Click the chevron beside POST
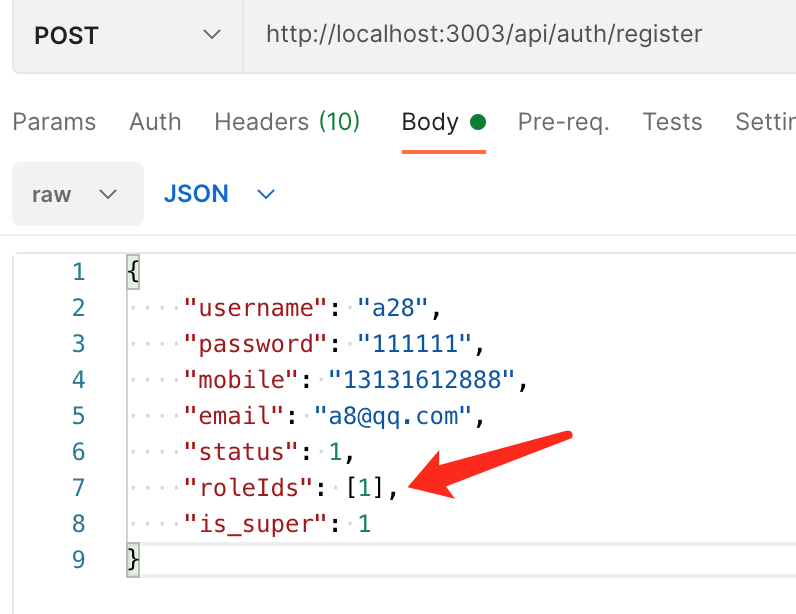This screenshot has height=614, width=796. (x=212, y=35)
